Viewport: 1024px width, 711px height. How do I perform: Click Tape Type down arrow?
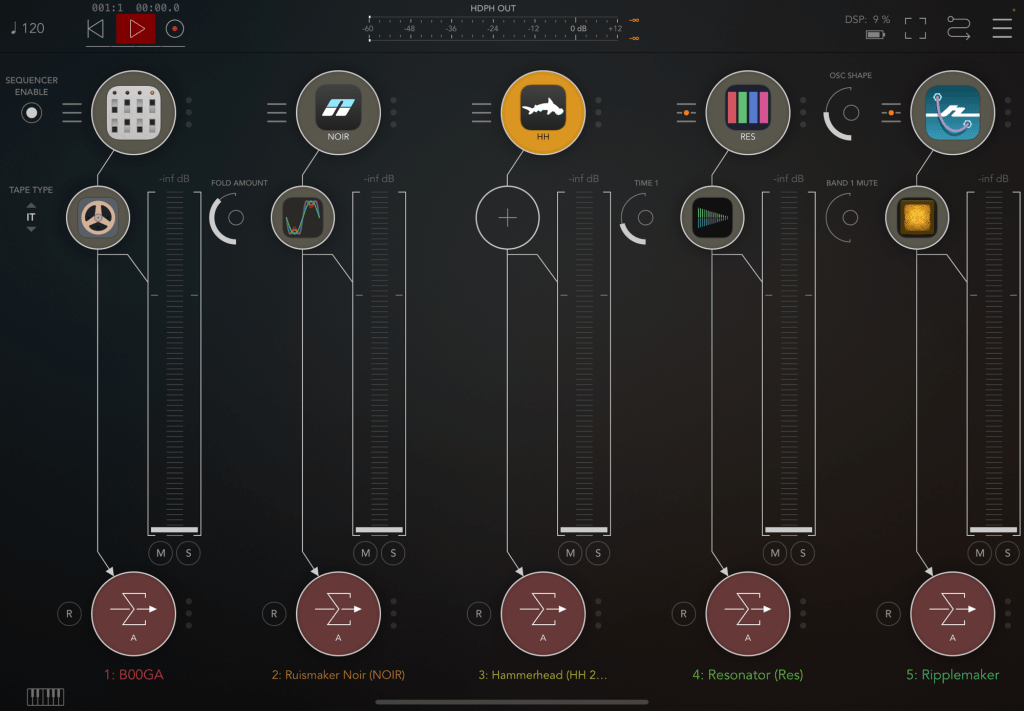pyautogui.click(x=31, y=229)
